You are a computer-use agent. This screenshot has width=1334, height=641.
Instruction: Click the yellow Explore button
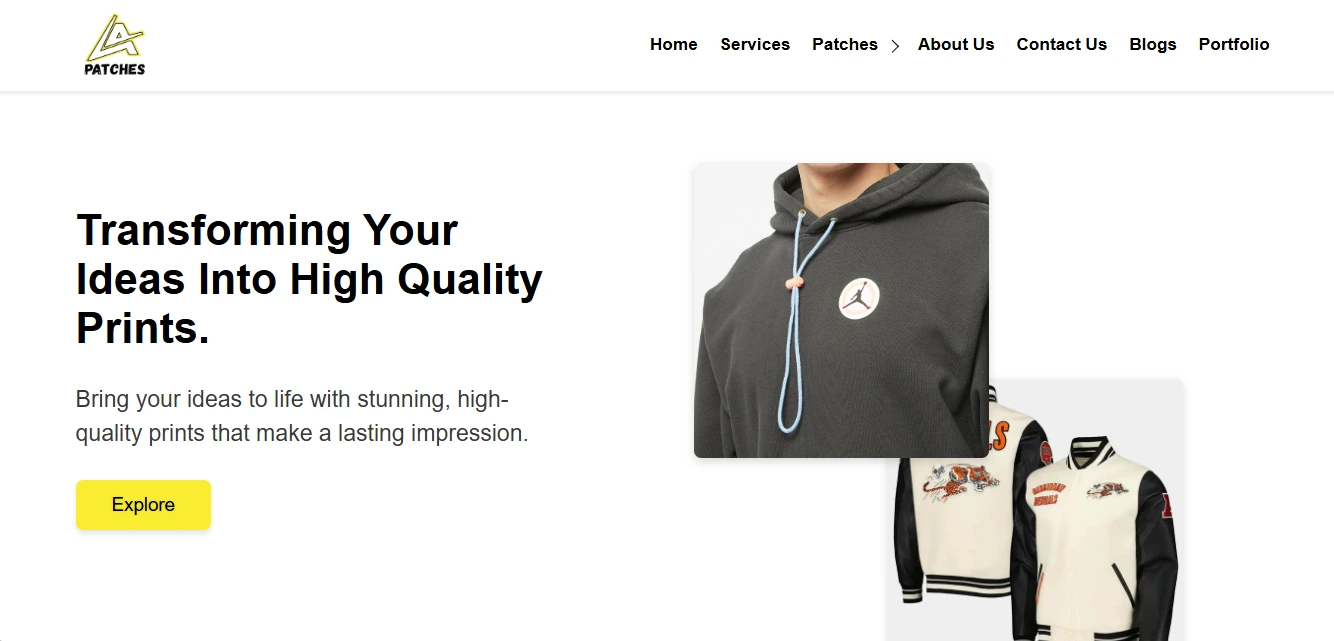point(143,505)
